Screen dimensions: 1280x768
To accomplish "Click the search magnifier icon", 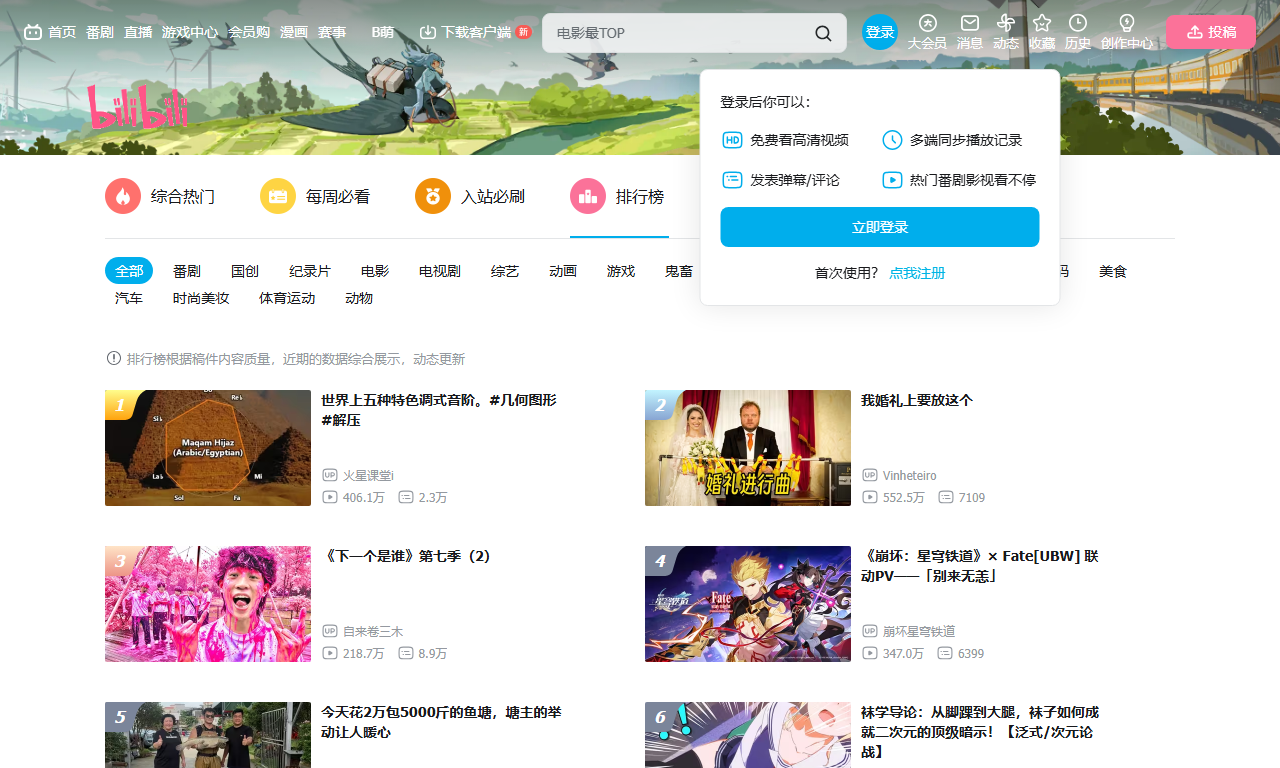I will tap(823, 33).
